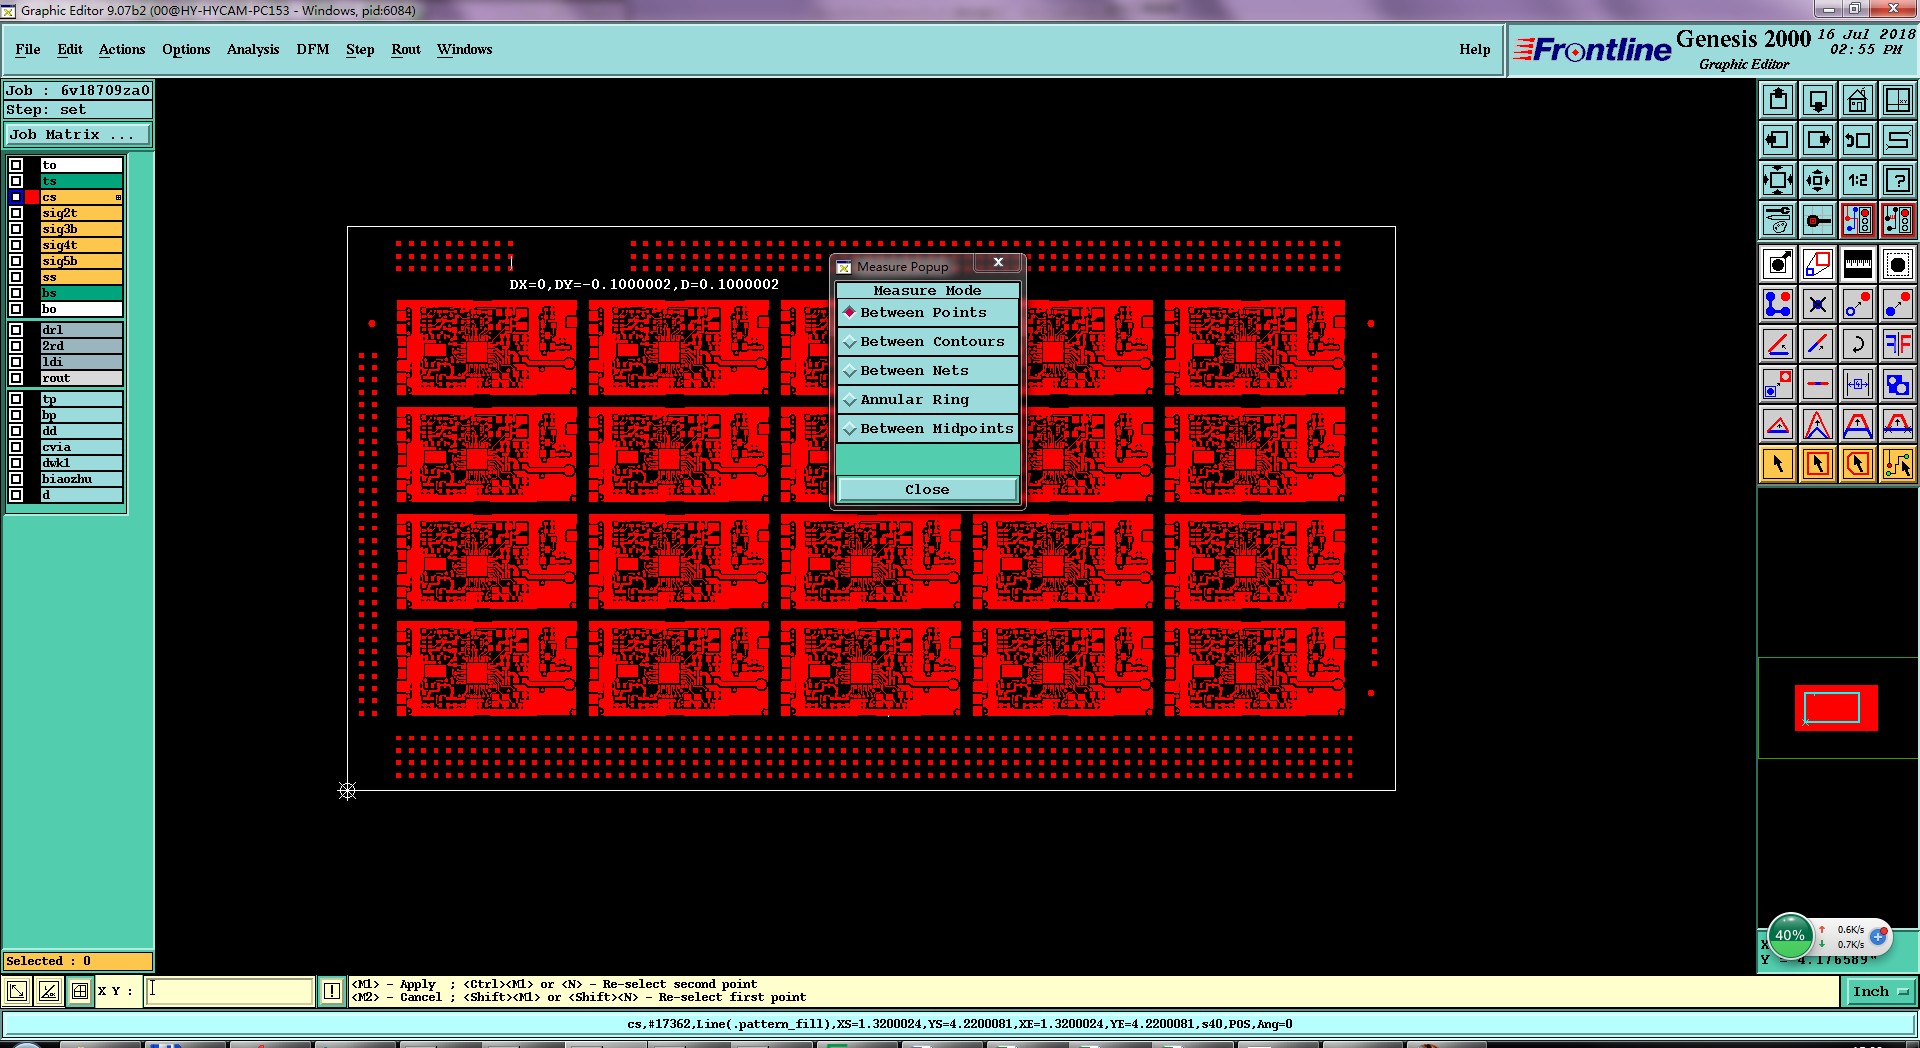1920x1048 pixels.
Task: Click the pan up arrow icon
Action: [x=1778, y=100]
